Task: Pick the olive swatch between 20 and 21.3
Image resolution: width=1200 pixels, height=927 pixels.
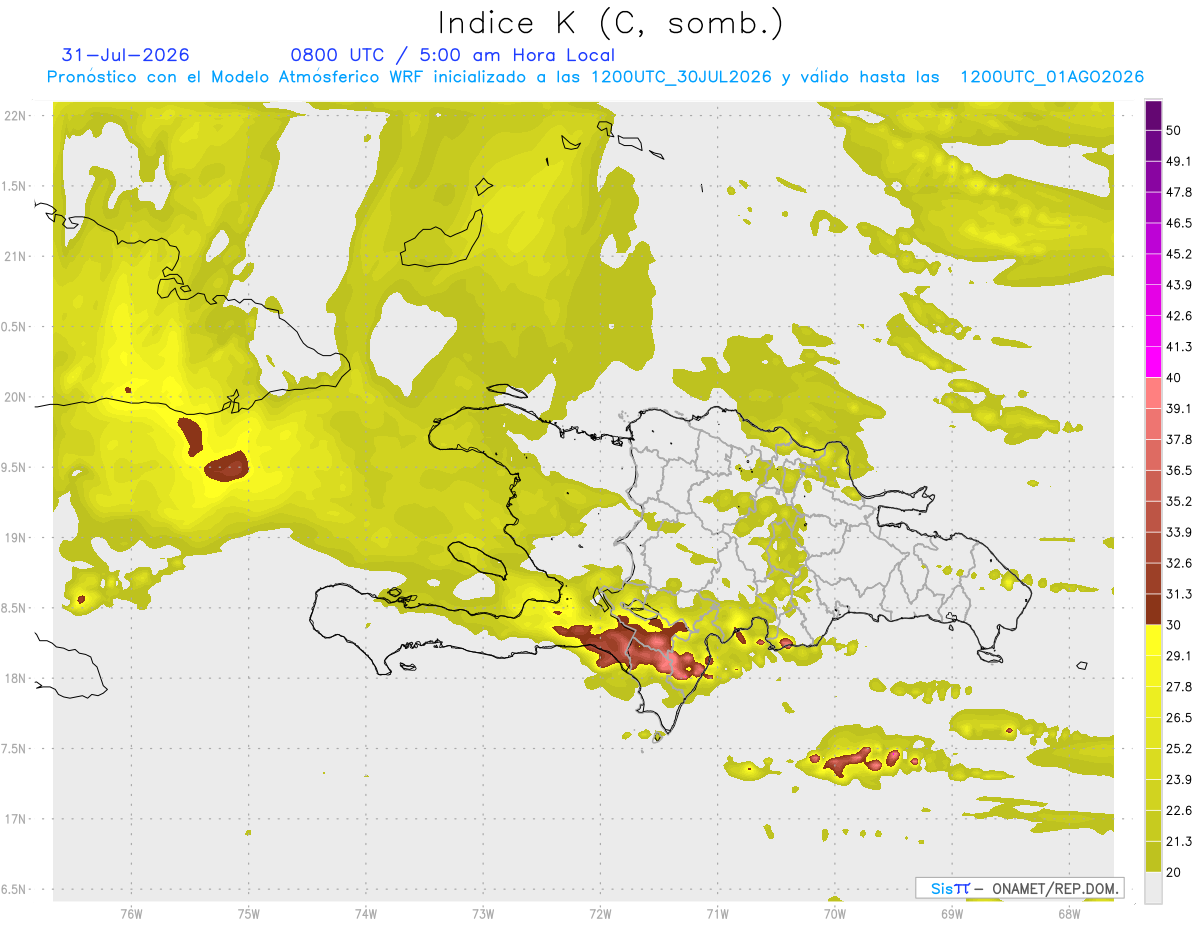Action: click(x=1153, y=856)
